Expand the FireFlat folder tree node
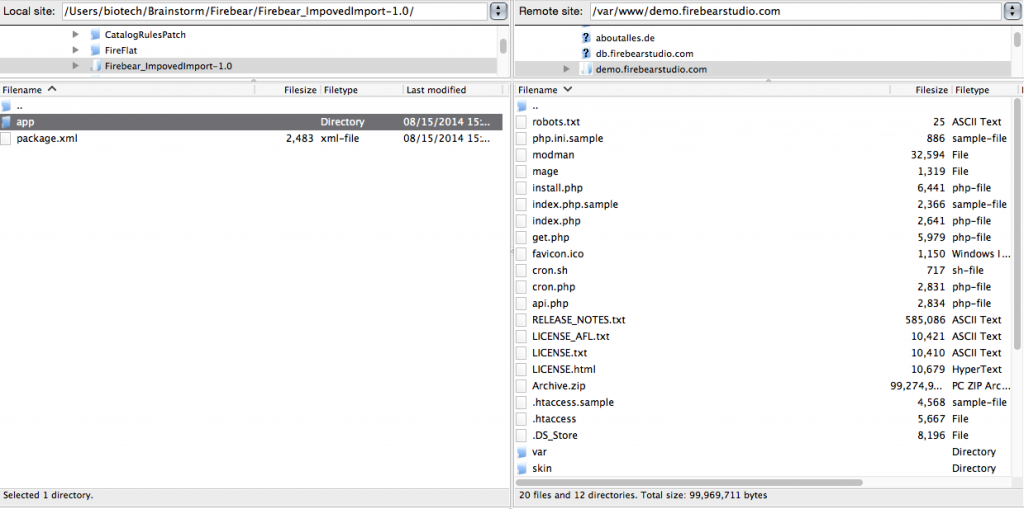This screenshot has height=509, width=1024. (76, 50)
